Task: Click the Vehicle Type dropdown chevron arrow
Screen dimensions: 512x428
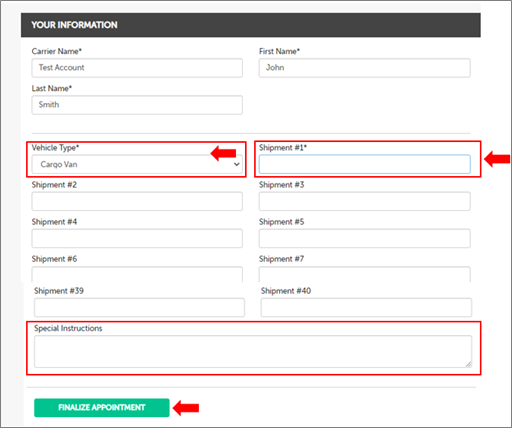Action: coord(236,164)
